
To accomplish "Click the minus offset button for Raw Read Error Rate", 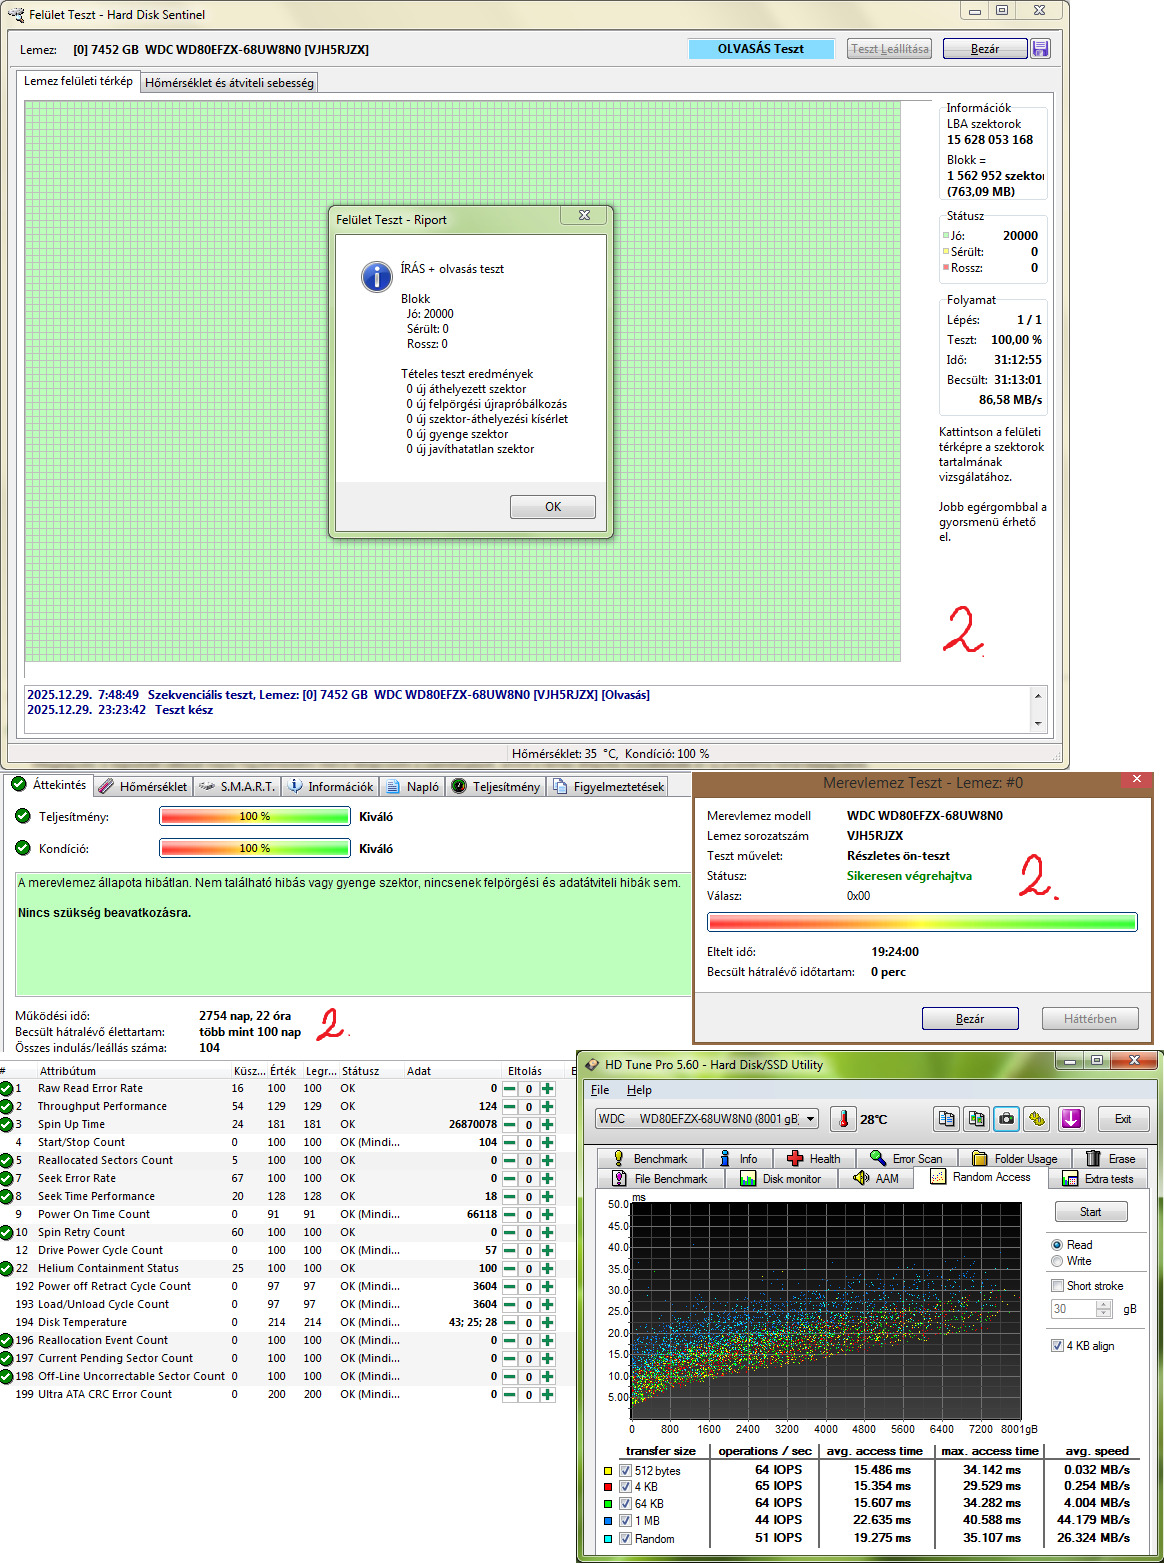I will 510,1089.
